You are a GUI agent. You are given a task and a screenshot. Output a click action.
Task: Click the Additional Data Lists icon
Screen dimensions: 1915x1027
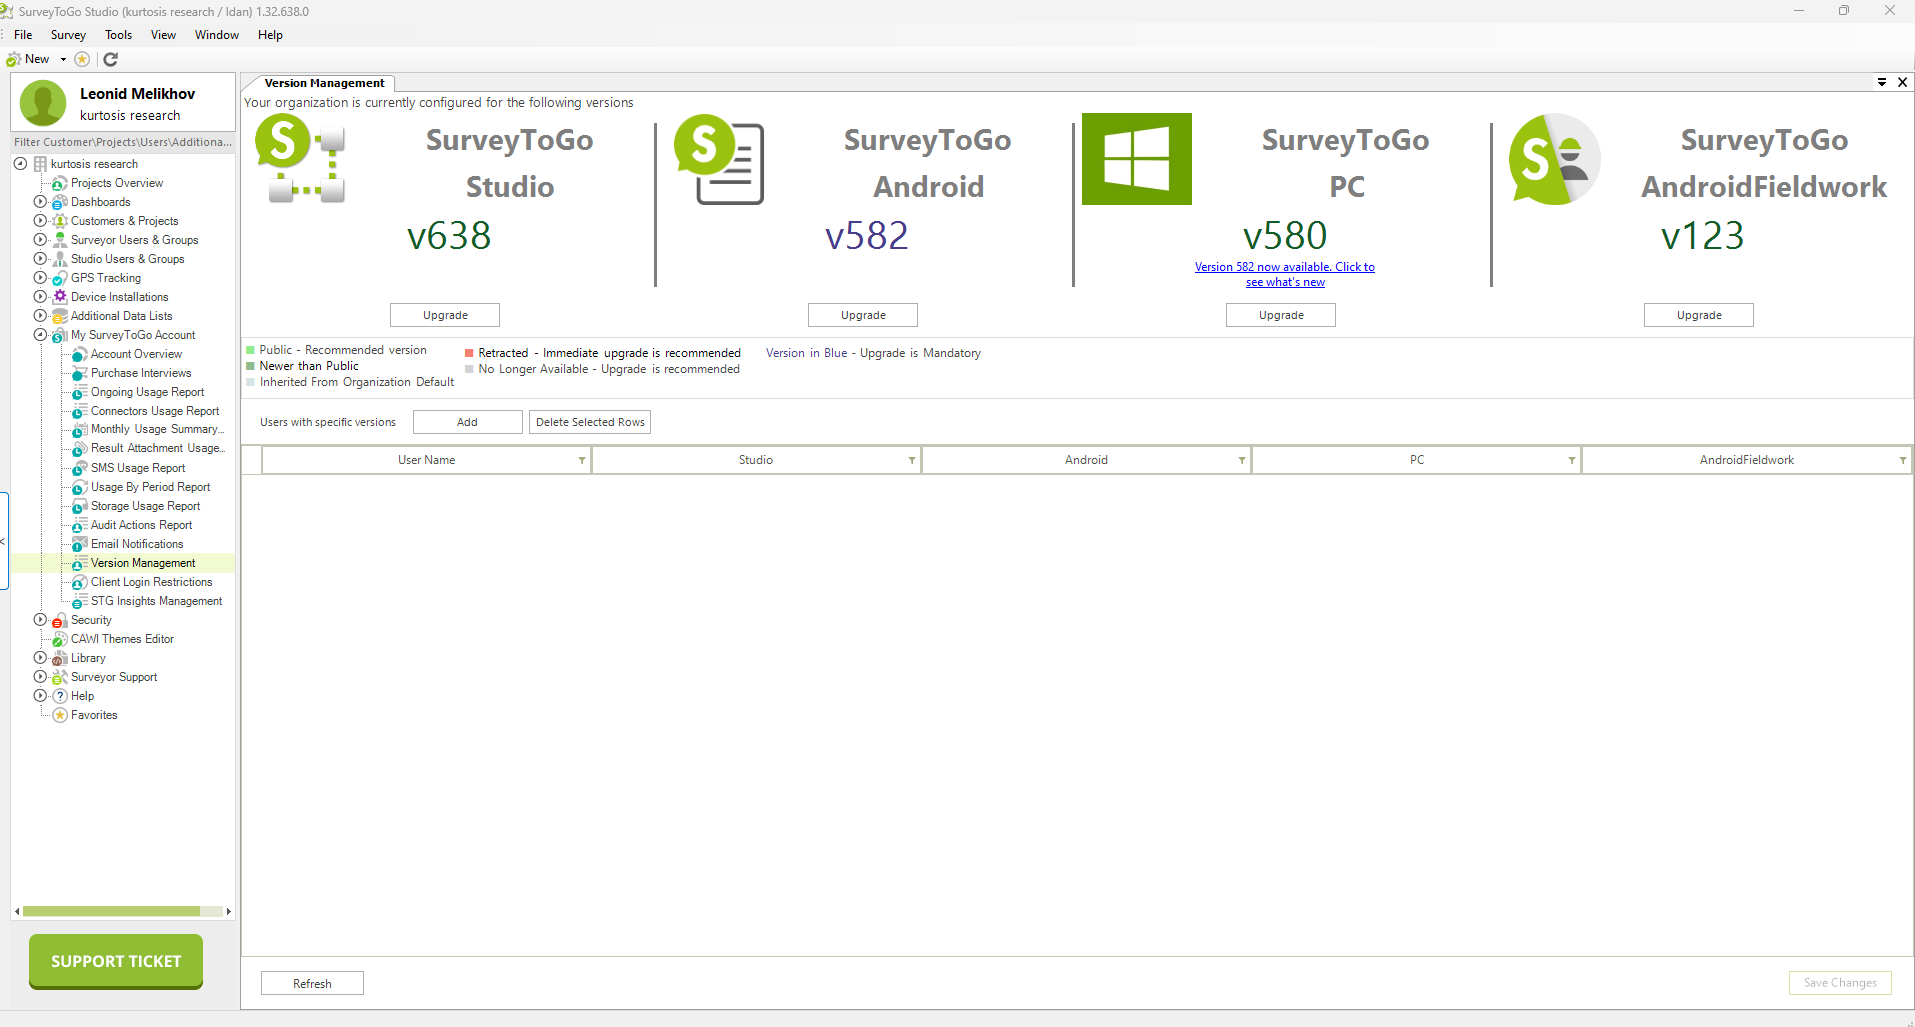60,316
